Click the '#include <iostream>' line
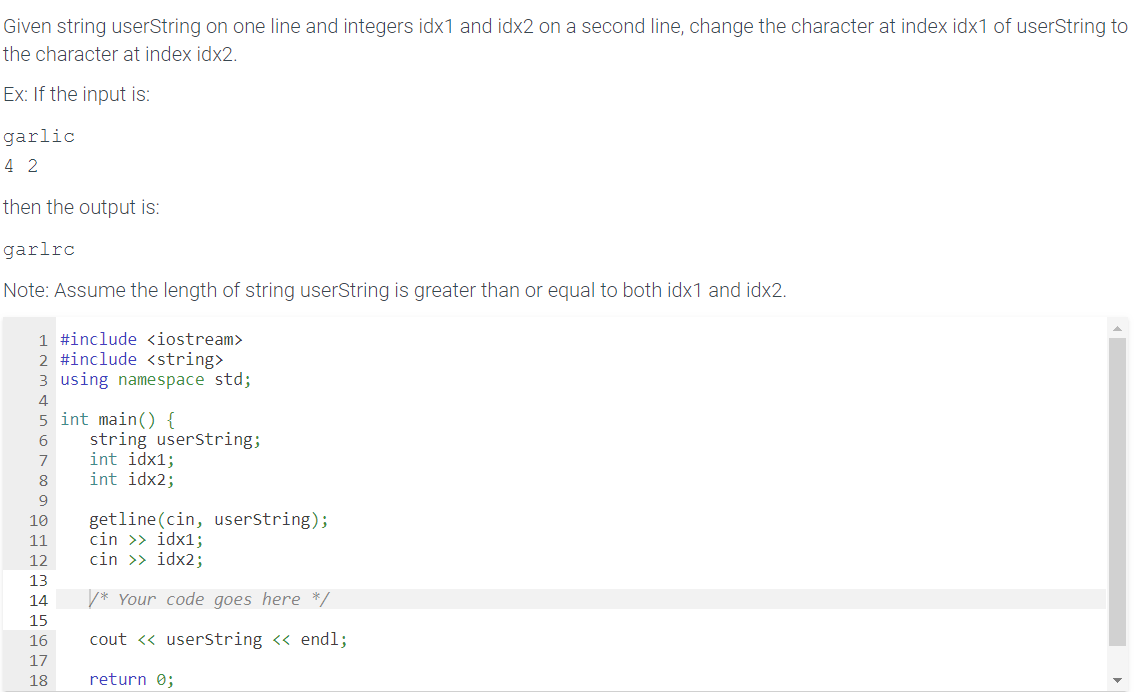 click(x=152, y=339)
